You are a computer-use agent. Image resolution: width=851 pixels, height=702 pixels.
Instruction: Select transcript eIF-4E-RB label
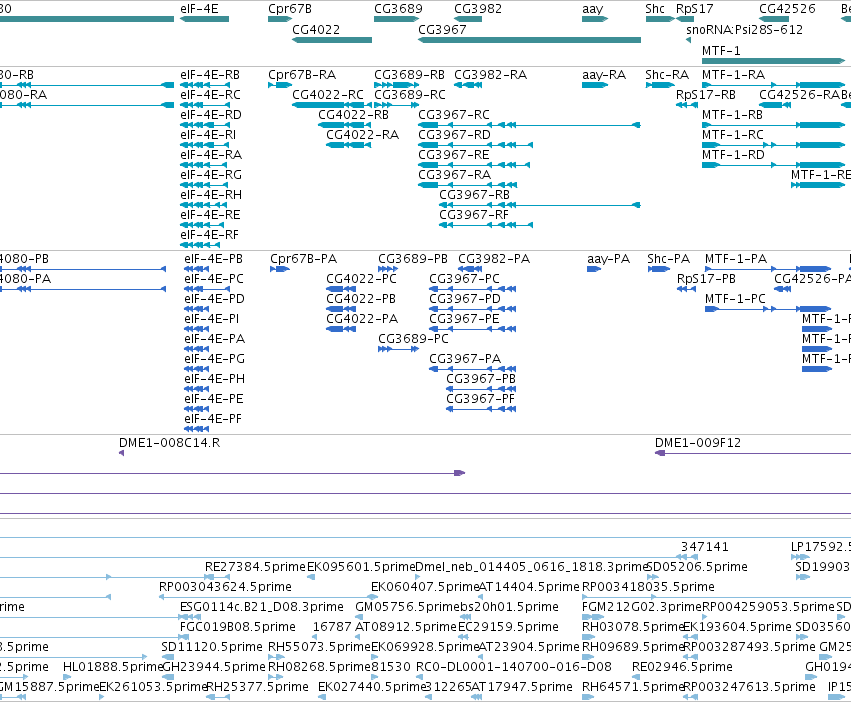point(210,74)
